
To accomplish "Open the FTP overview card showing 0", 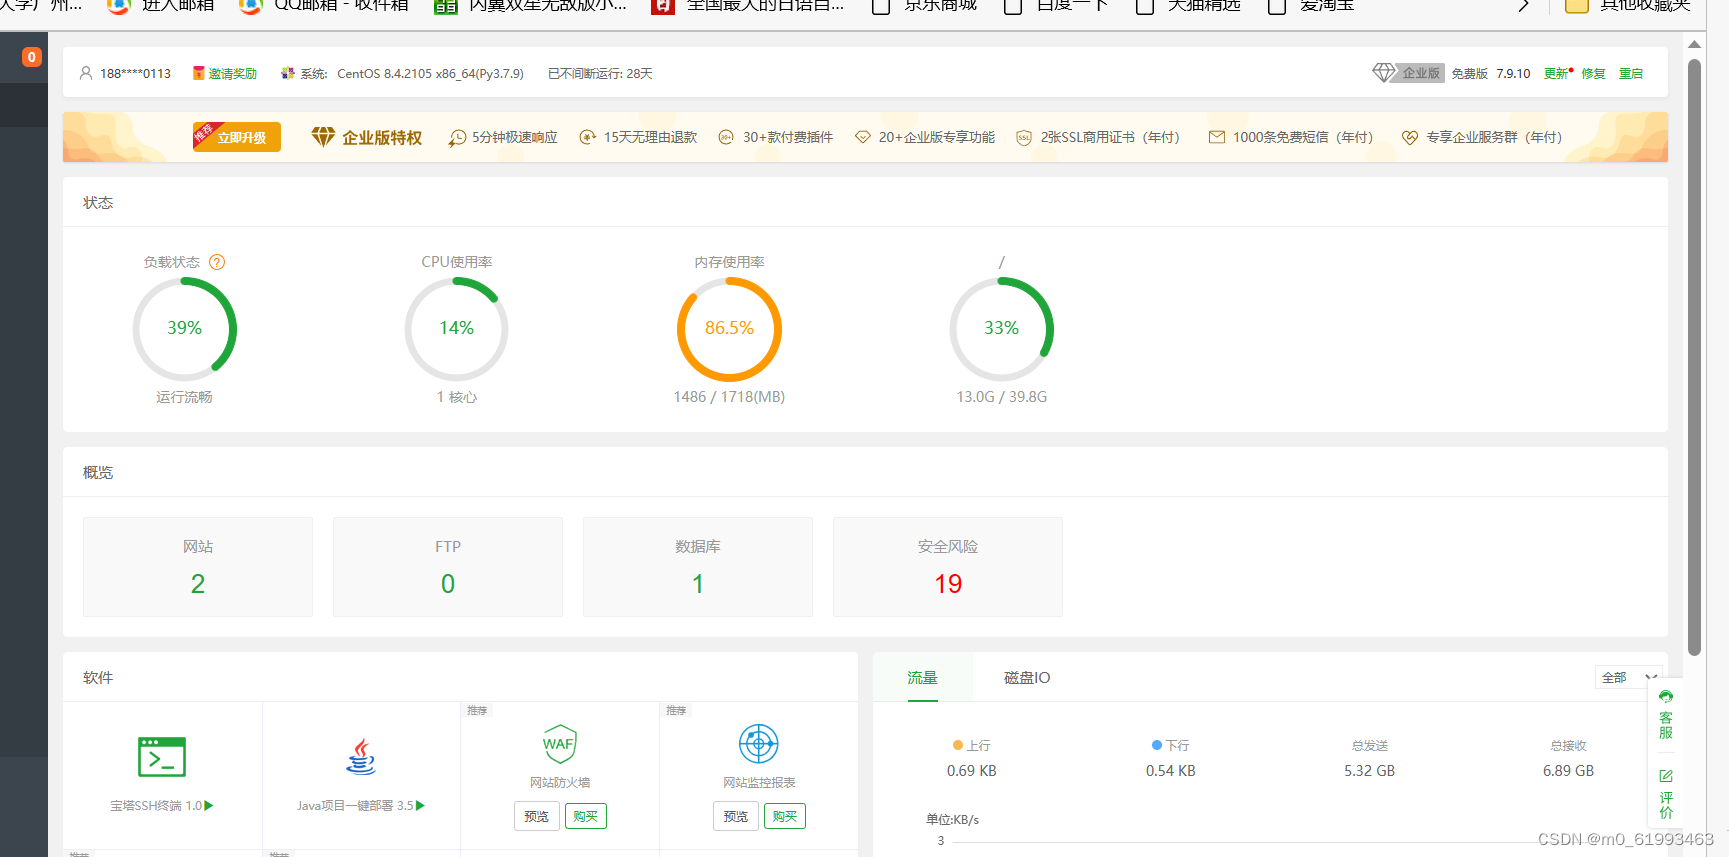I will 448,567.
